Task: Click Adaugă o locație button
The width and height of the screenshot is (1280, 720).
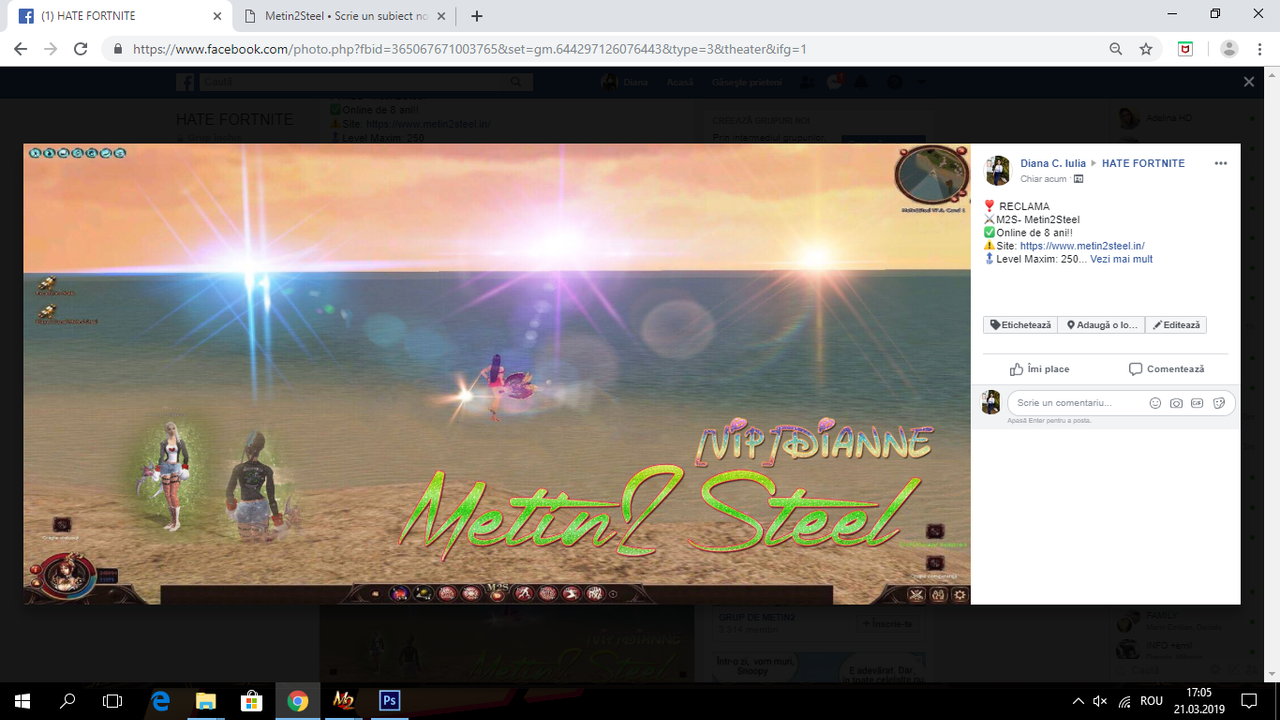Action: 1101,325
